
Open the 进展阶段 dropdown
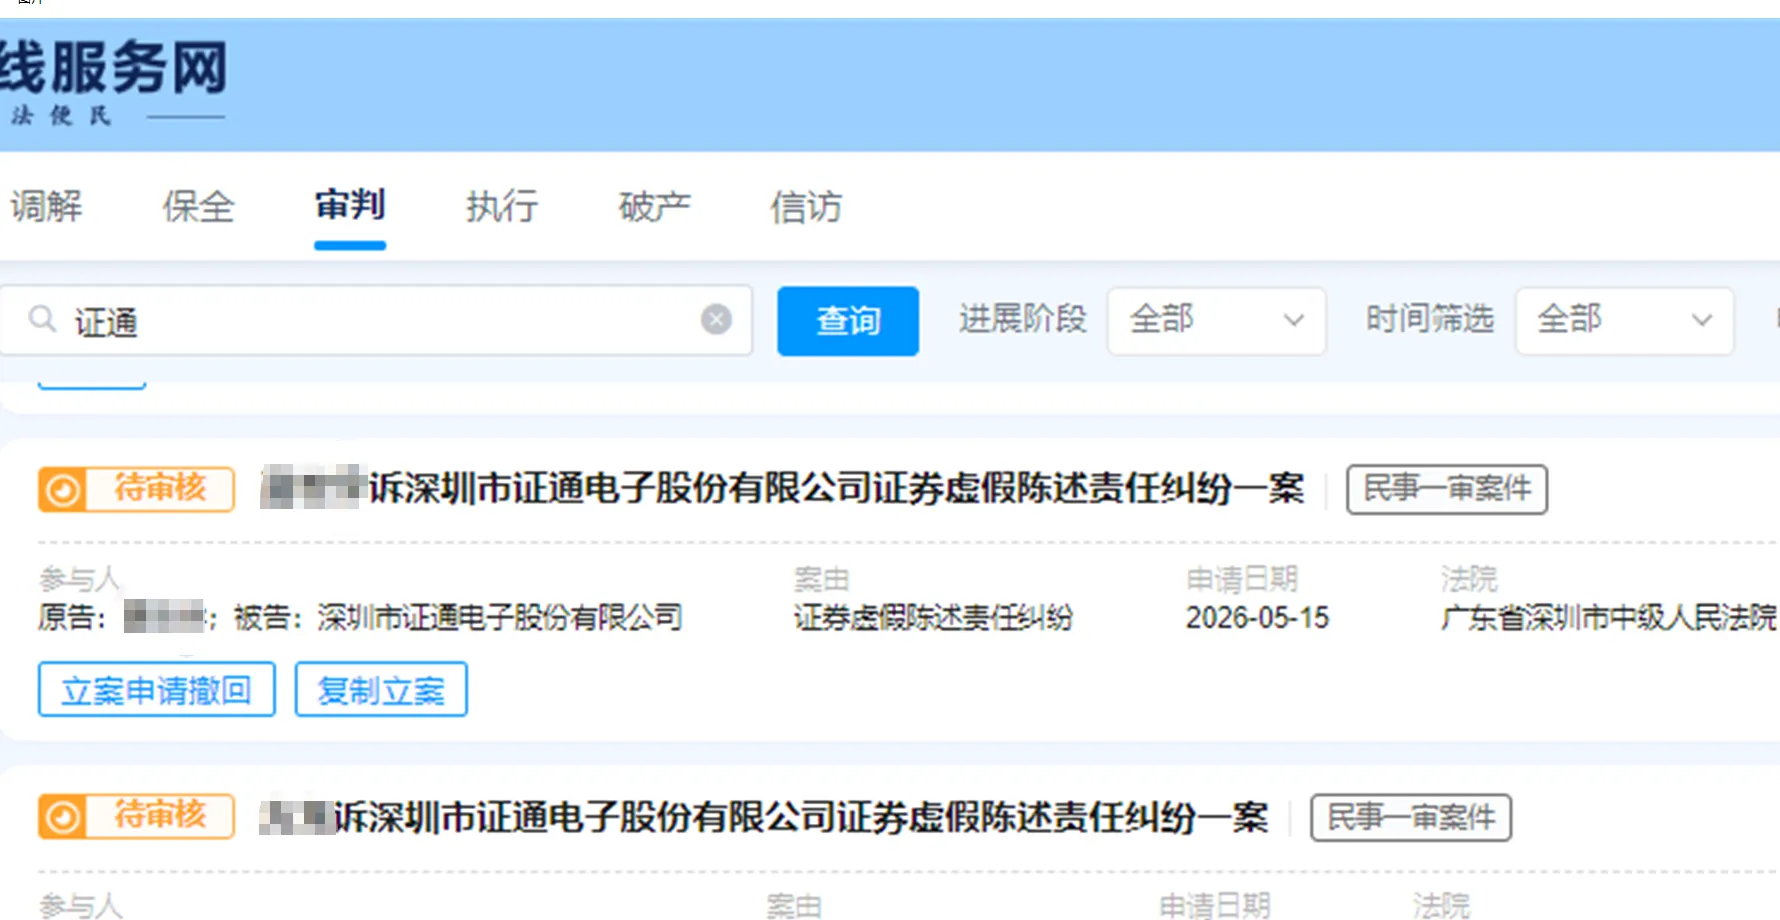pyautogui.click(x=1216, y=320)
